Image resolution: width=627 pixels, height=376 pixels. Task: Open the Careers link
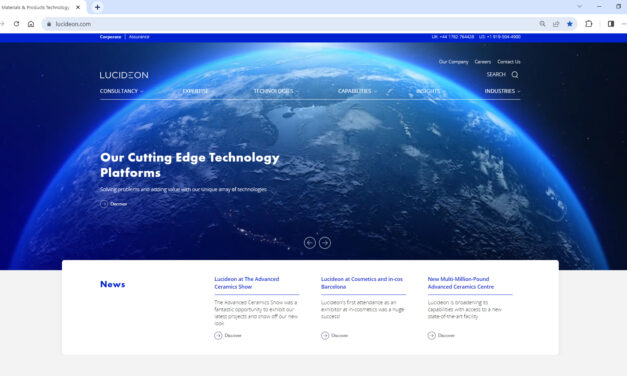[483, 62]
